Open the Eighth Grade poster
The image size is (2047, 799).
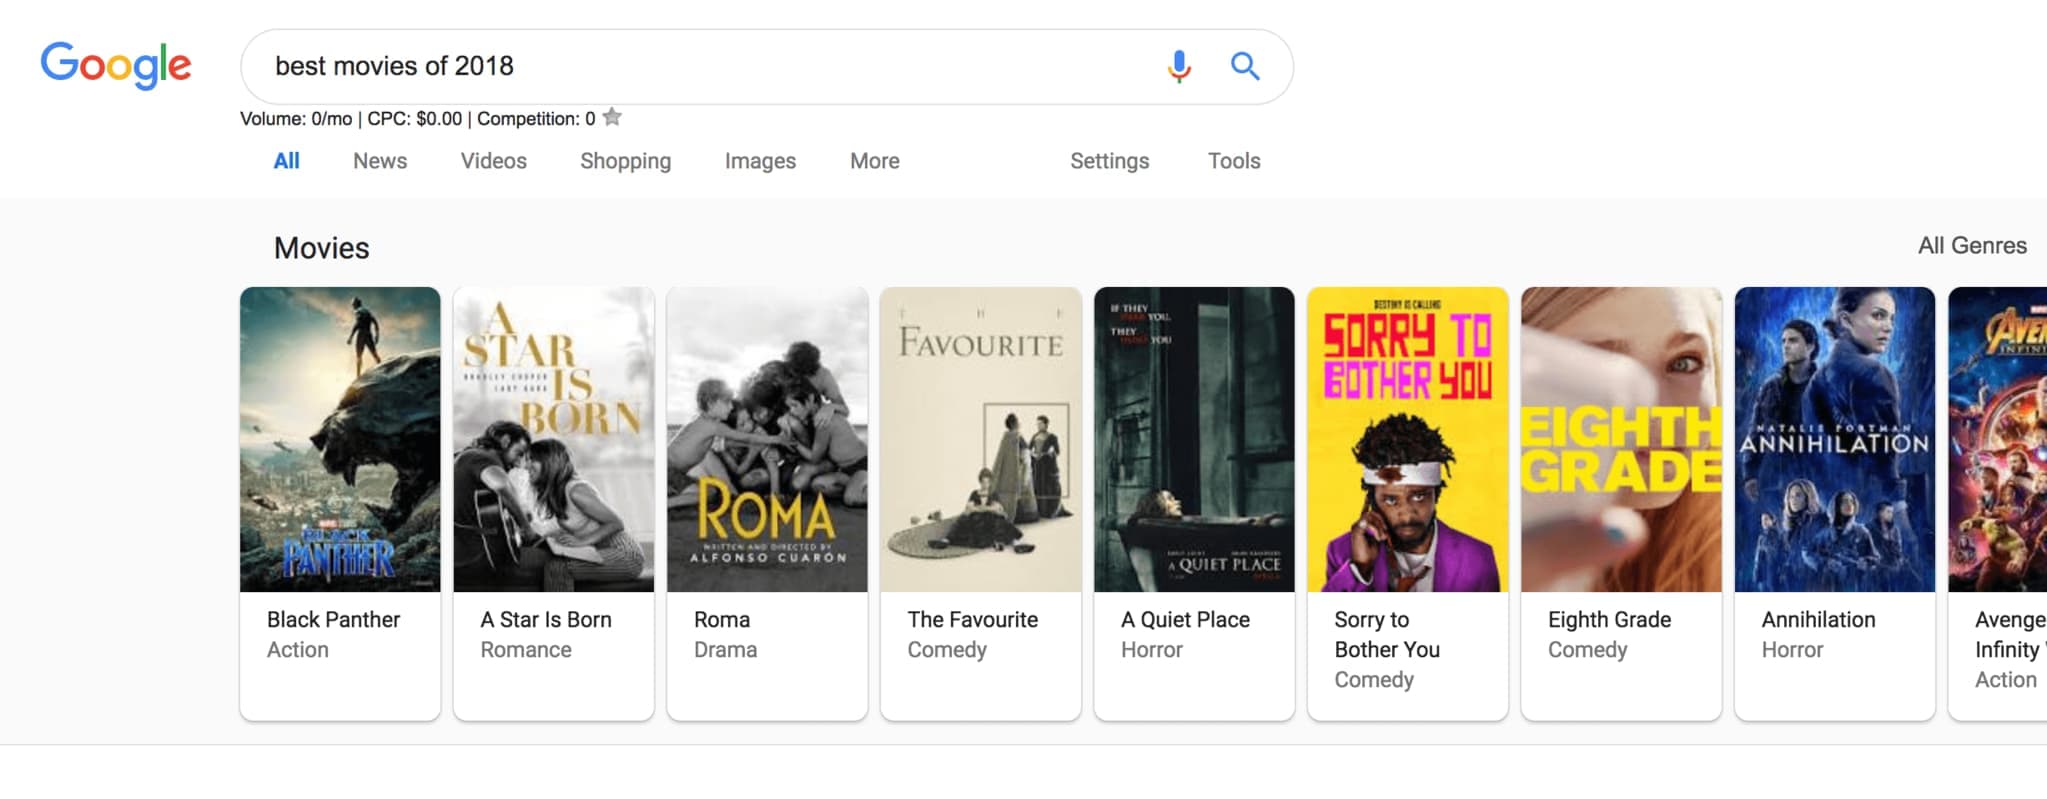1621,439
